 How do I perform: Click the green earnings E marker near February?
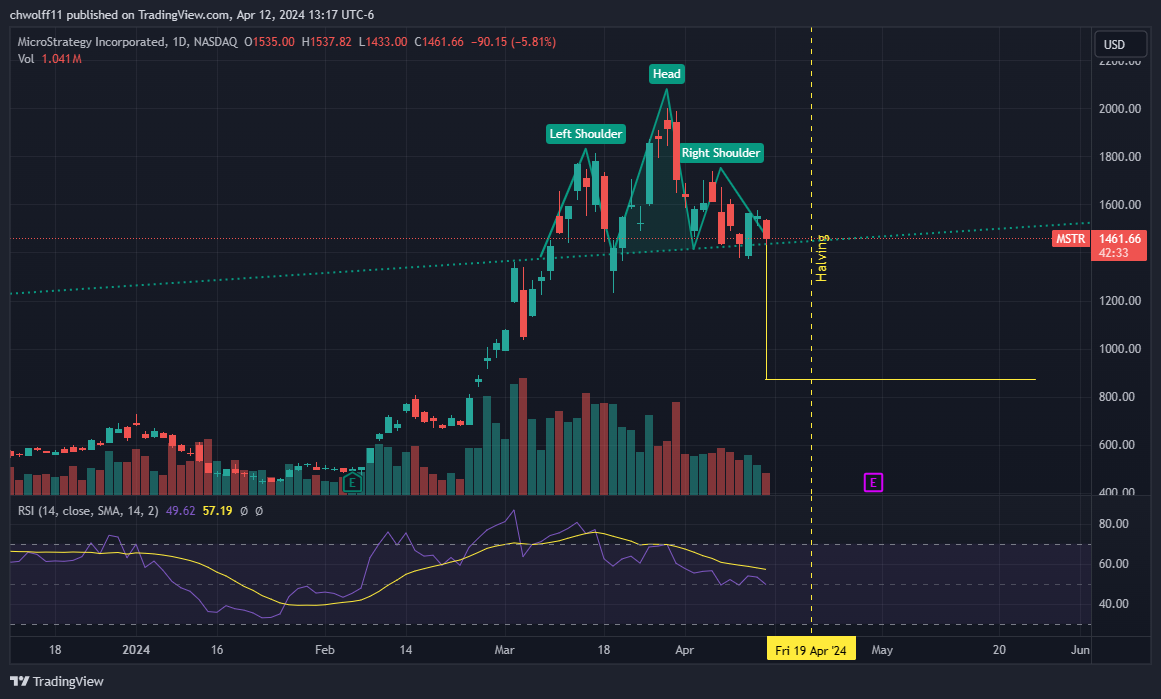tap(352, 484)
